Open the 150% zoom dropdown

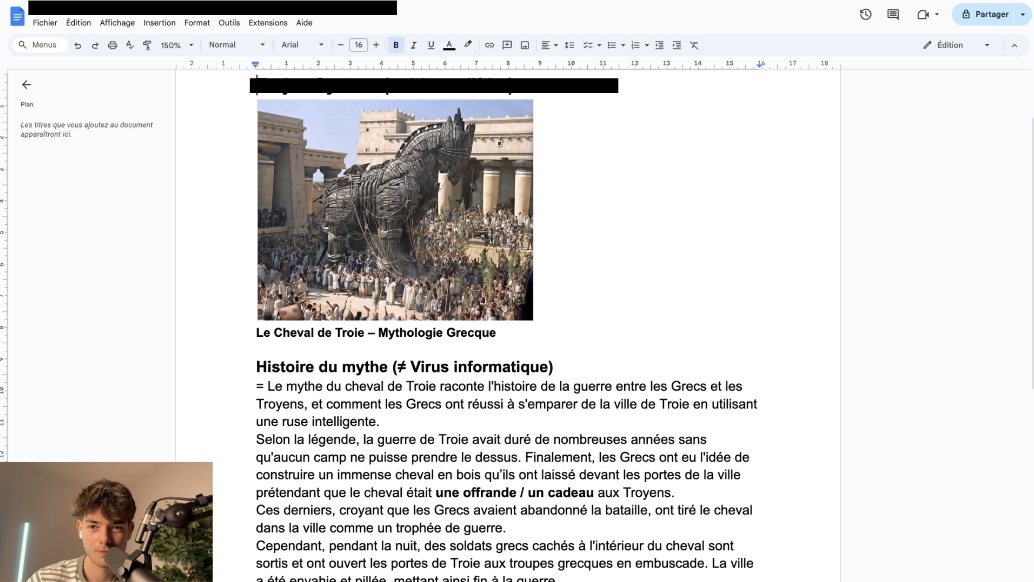(177, 45)
